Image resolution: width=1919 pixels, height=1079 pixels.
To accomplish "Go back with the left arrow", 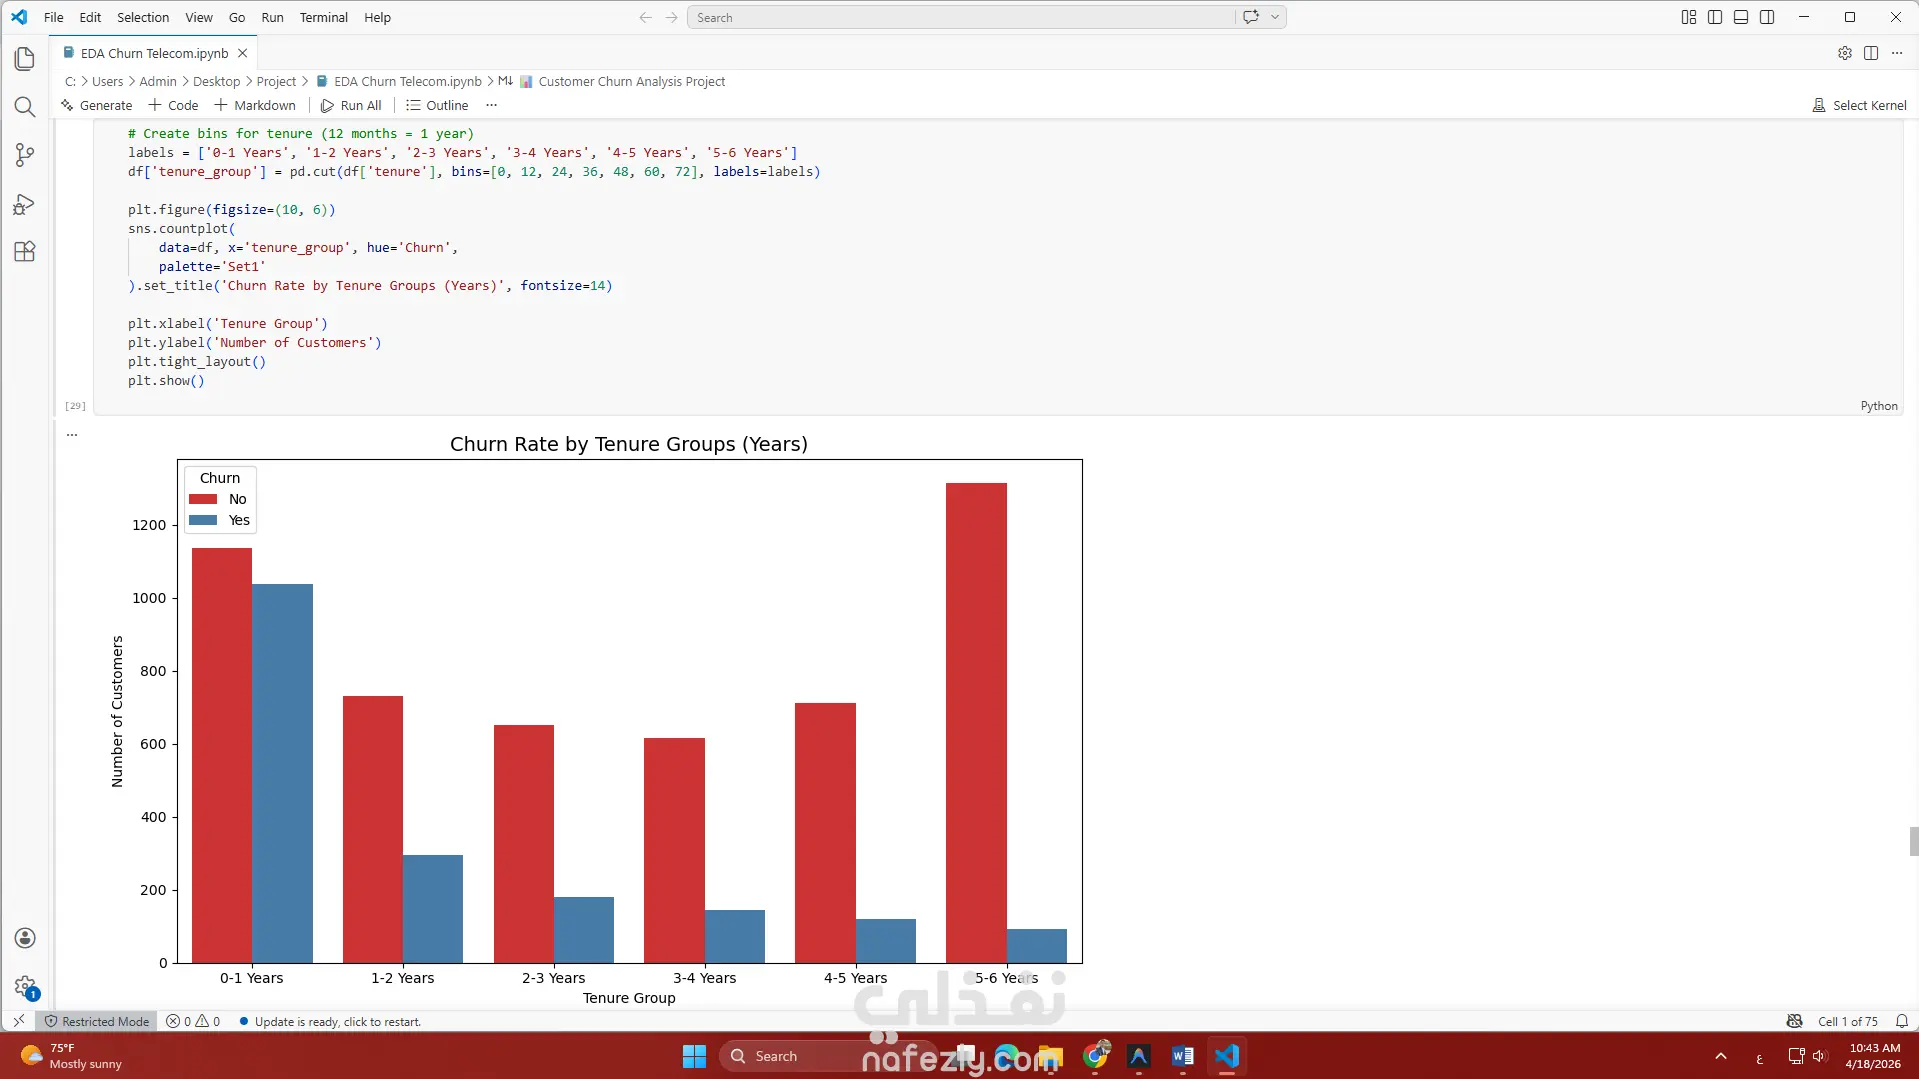I will tap(645, 17).
